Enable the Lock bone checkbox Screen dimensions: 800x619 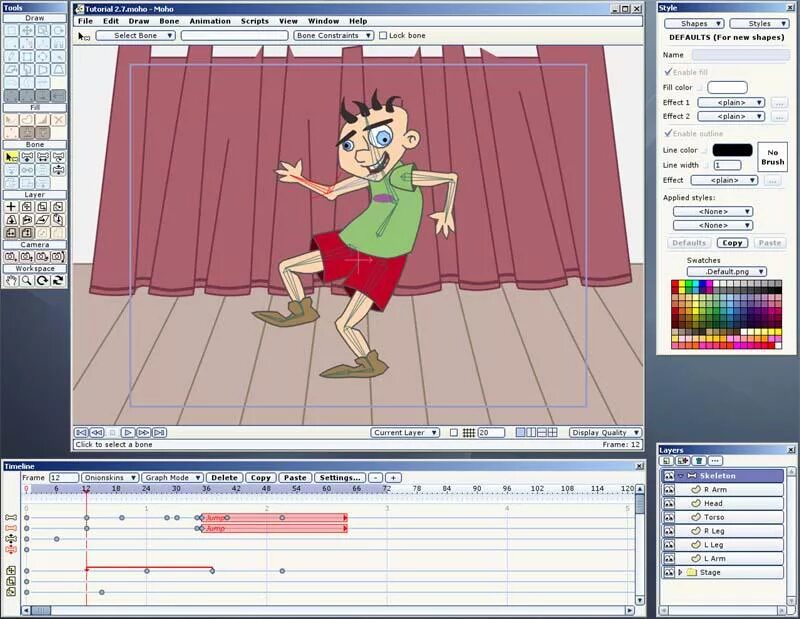point(383,36)
